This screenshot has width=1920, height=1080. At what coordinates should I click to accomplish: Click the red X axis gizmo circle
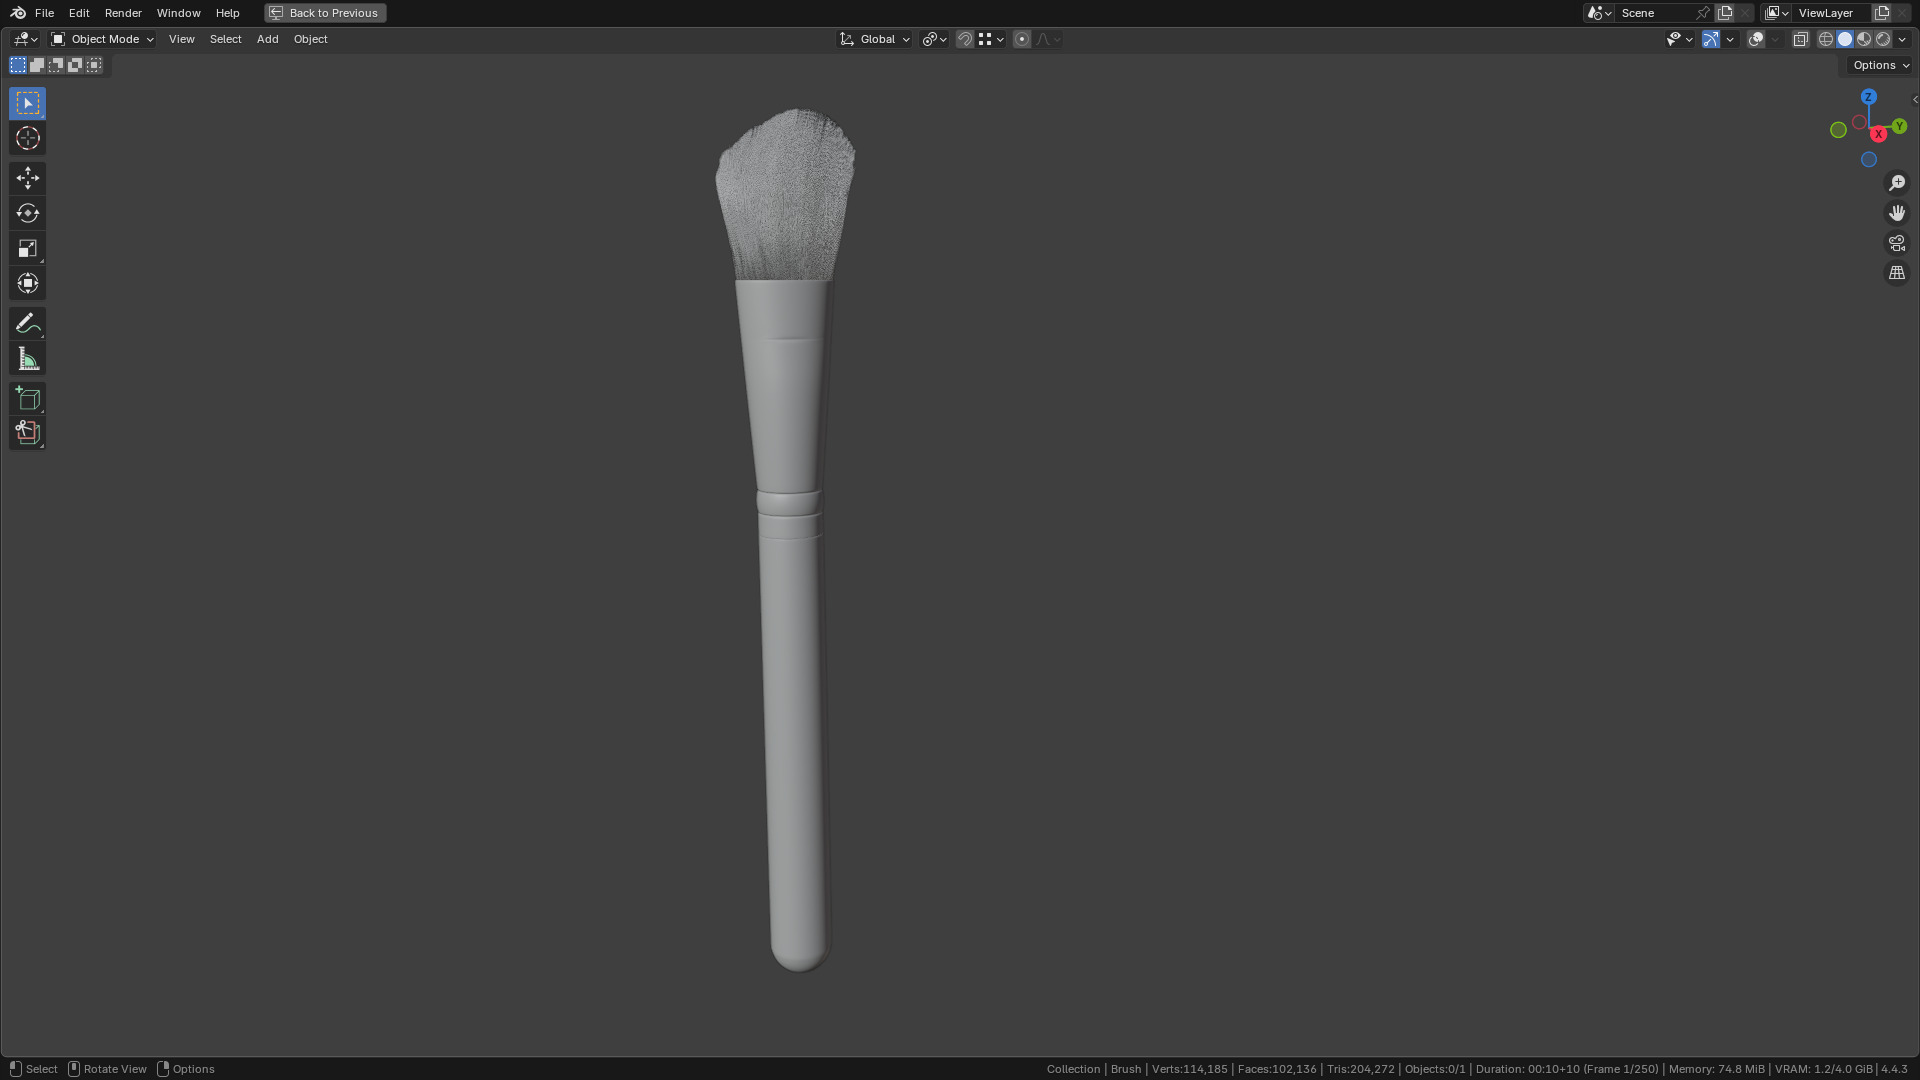(x=1879, y=134)
